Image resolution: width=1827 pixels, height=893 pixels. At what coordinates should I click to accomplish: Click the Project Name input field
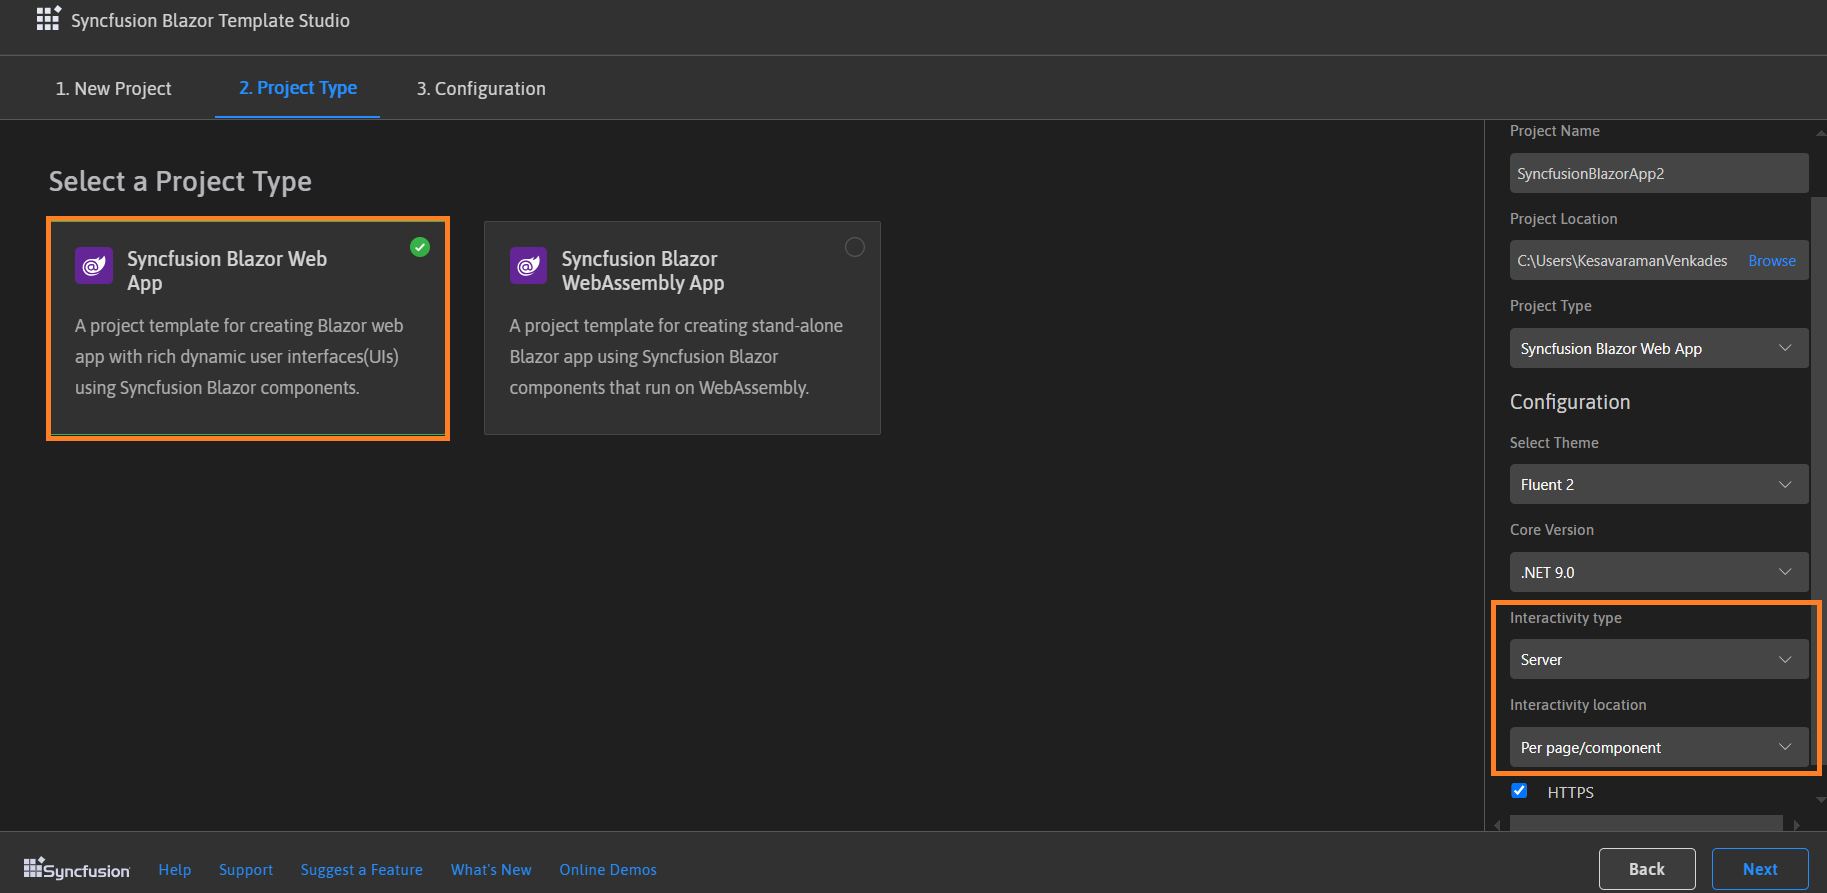tap(1659, 173)
